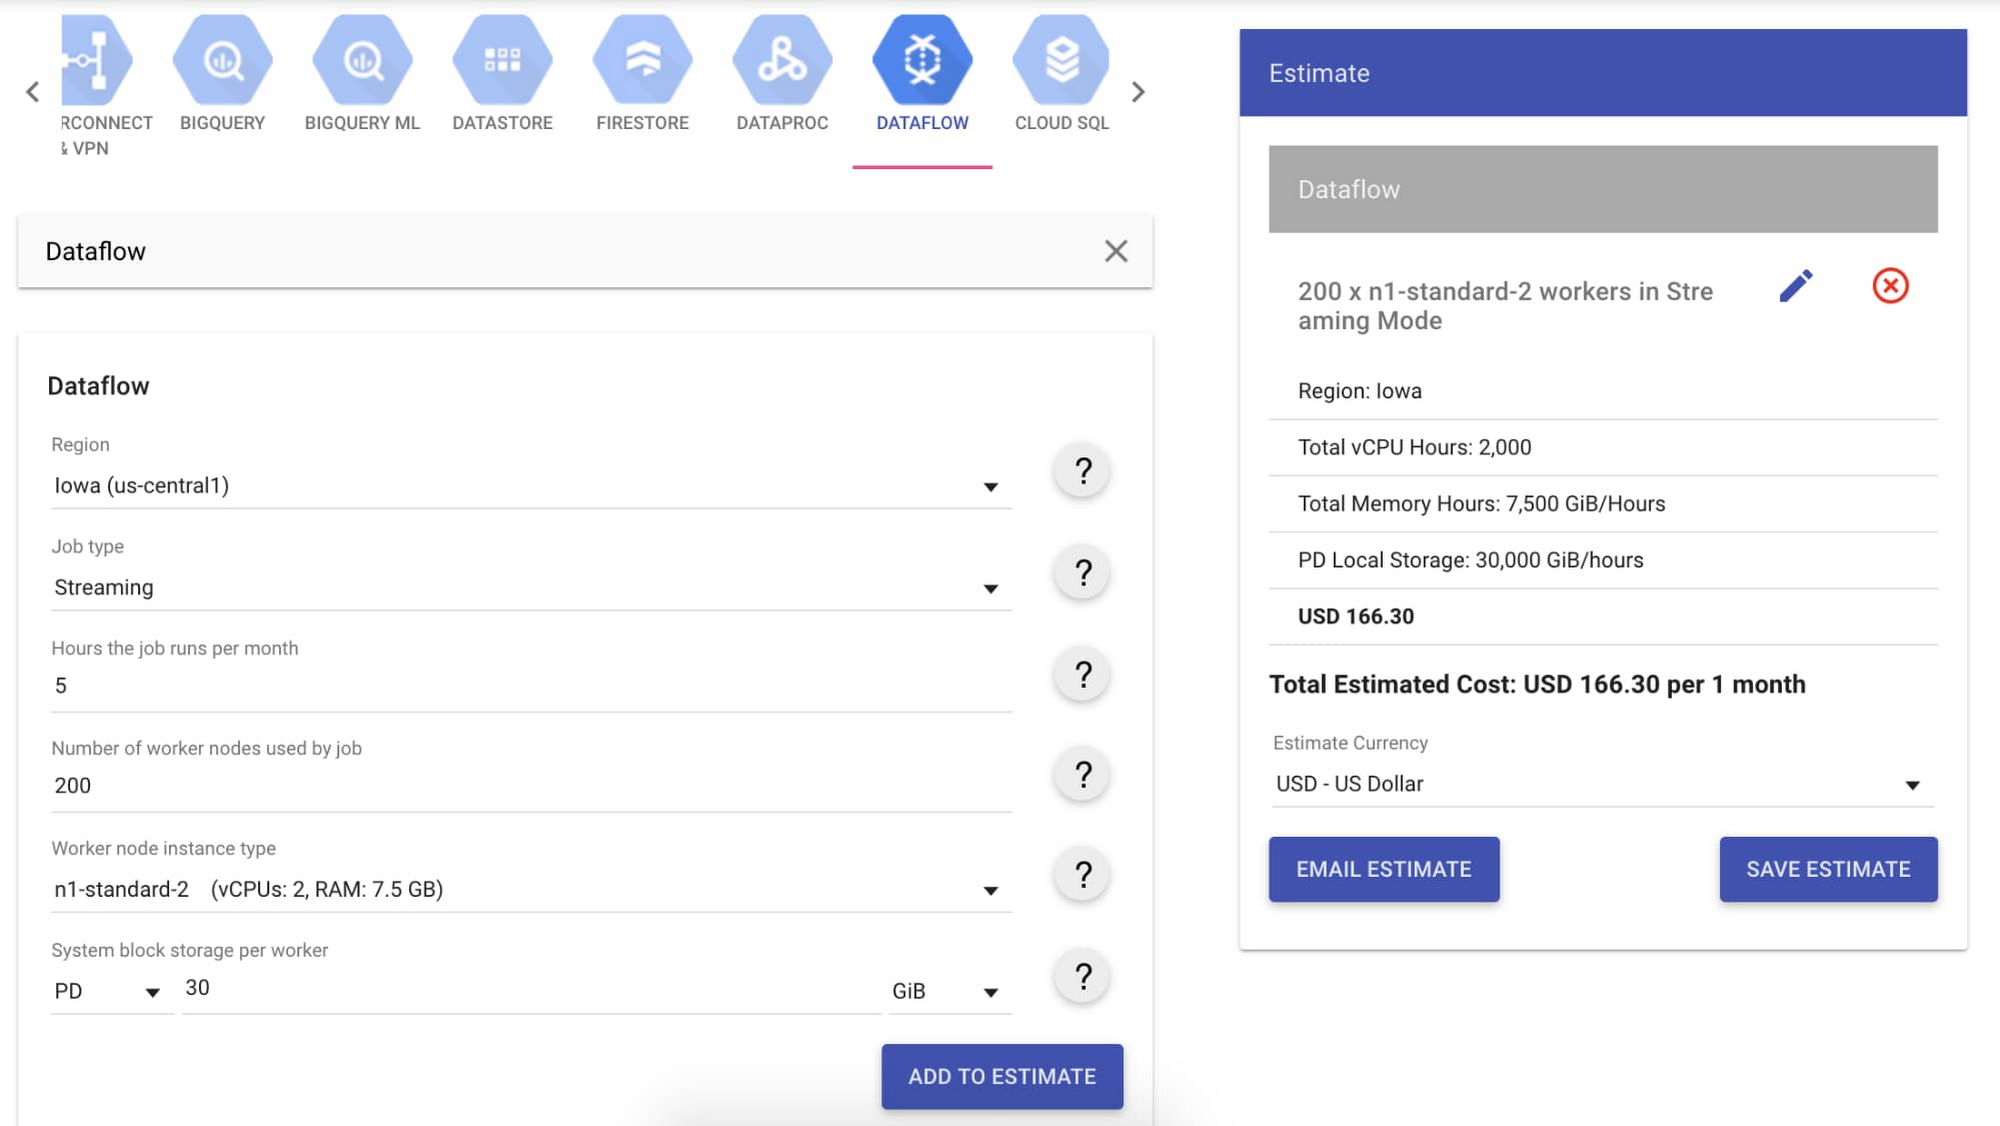This screenshot has height=1126, width=2000.
Task: Open the PD storage type dropdown
Action: (x=111, y=991)
